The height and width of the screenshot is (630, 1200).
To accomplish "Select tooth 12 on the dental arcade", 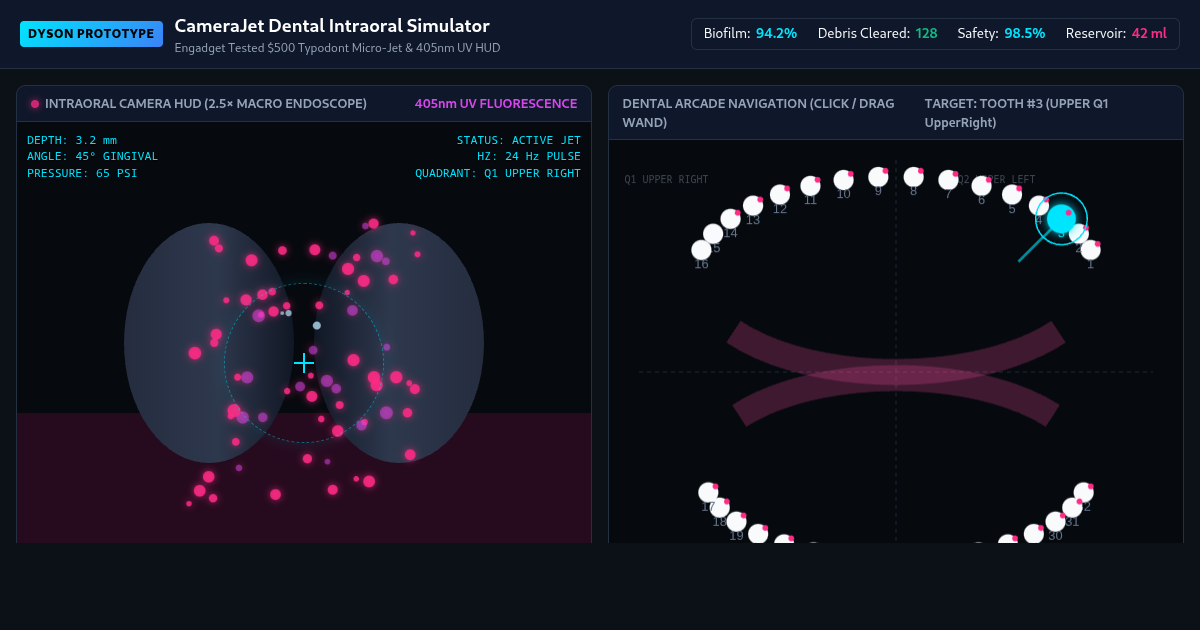I will tap(780, 195).
